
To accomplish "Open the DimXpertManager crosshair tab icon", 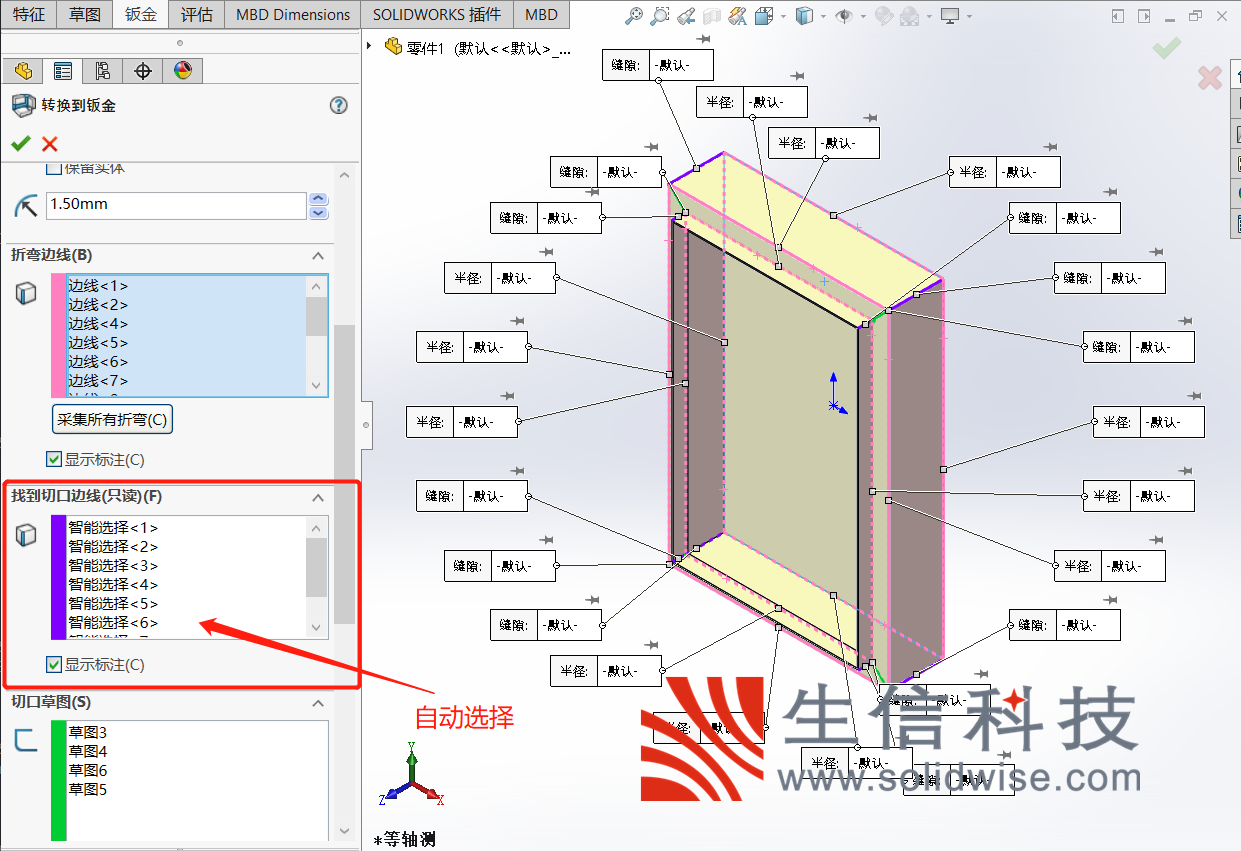I will pyautogui.click(x=142, y=71).
